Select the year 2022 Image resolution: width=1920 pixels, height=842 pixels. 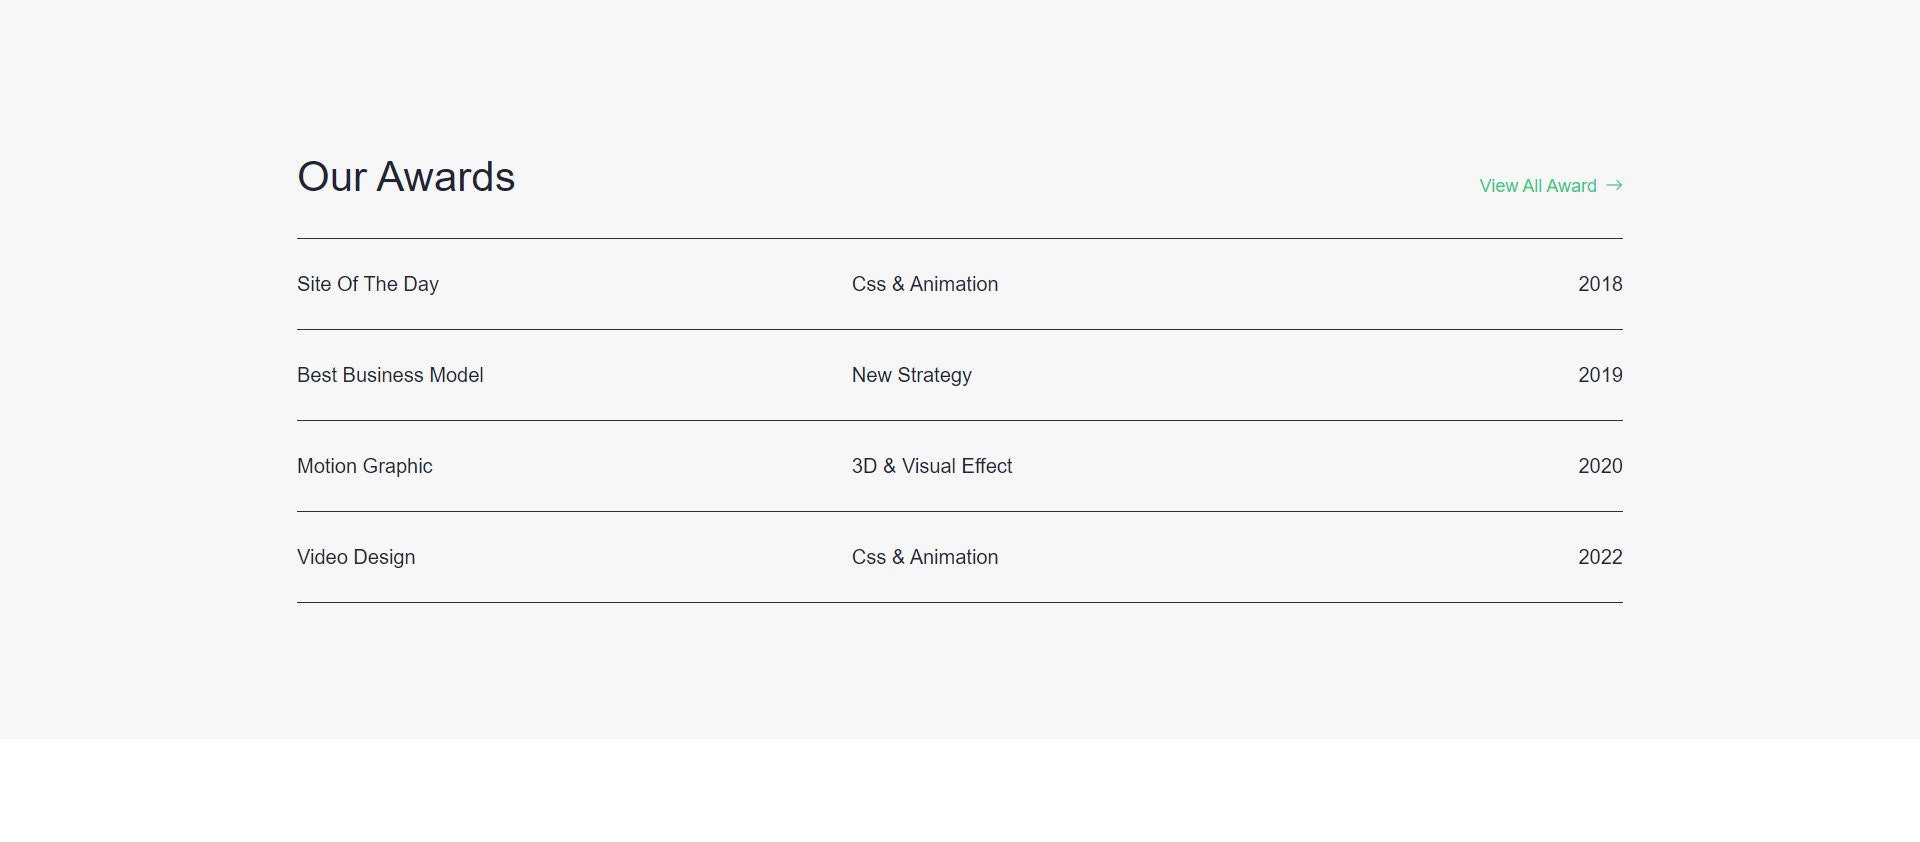(x=1600, y=557)
